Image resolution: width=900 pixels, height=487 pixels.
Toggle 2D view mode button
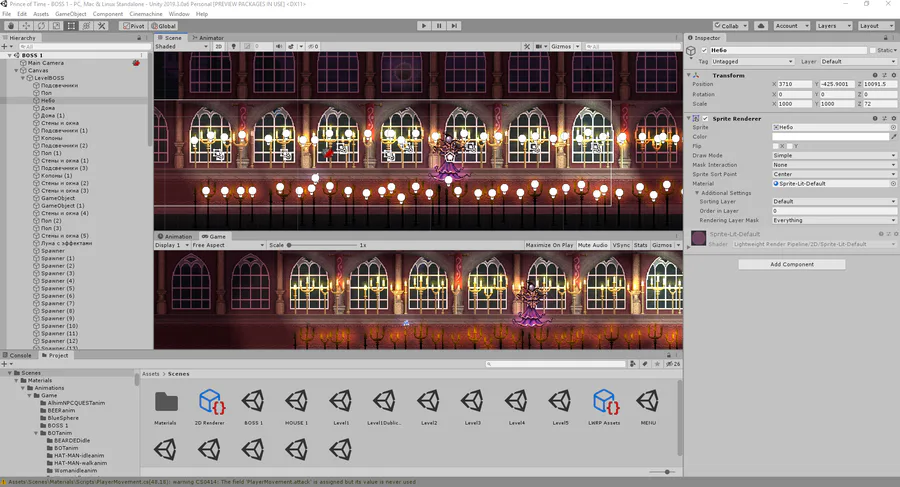click(218, 47)
